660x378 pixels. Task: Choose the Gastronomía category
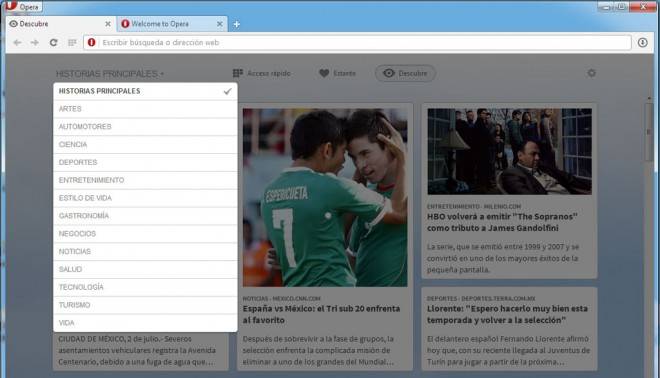(x=145, y=216)
